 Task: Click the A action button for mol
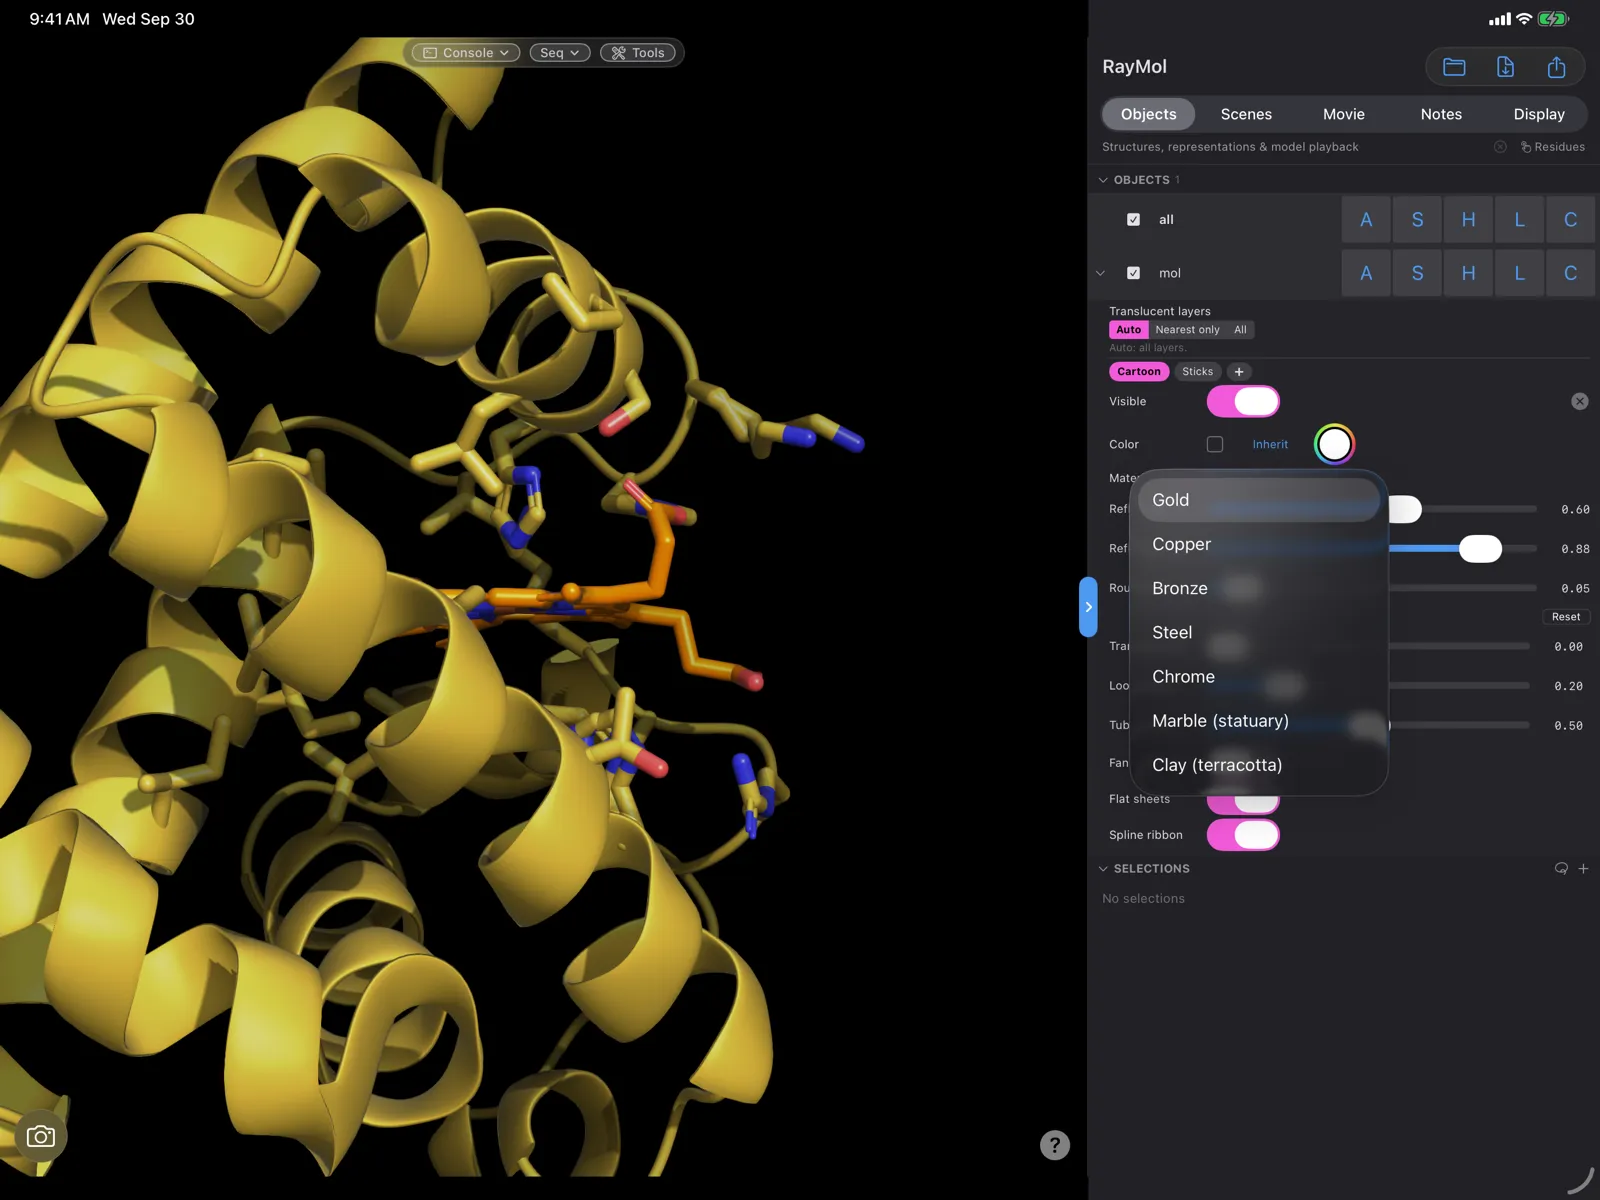click(1366, 273)
